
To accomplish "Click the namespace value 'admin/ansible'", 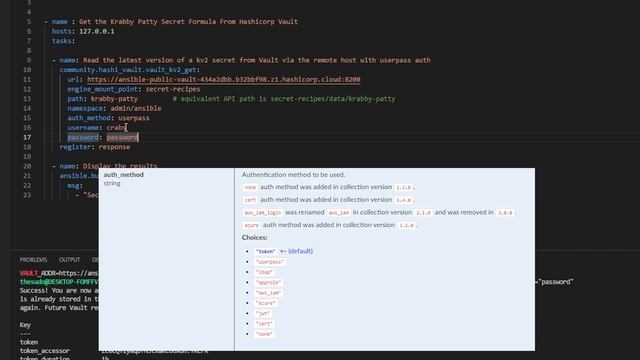I will [136, 108].
